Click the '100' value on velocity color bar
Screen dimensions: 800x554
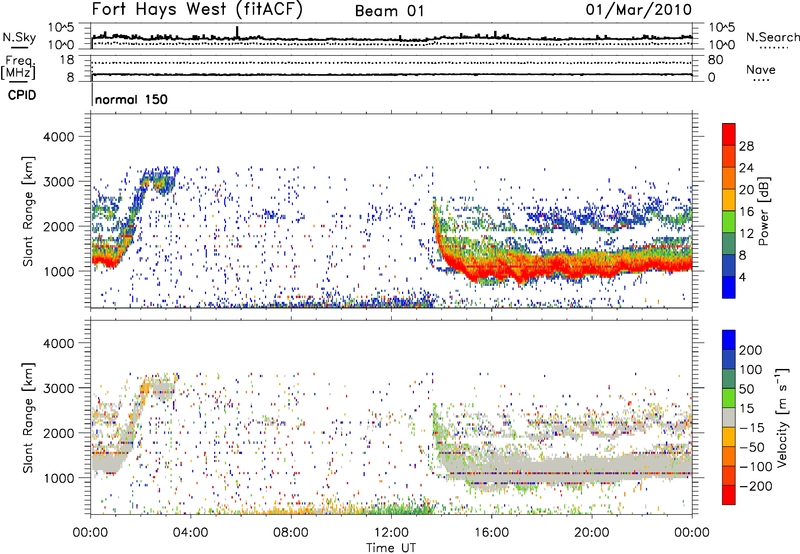point(750,369)
